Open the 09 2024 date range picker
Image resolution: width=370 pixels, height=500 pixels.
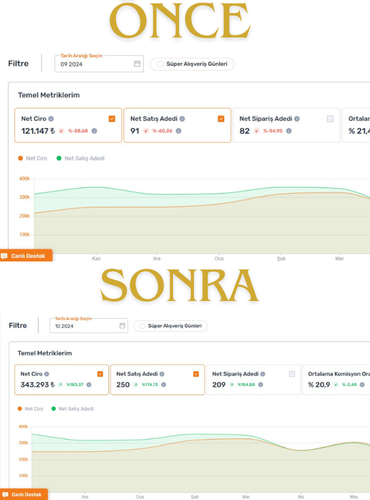(x=99, y=64)
